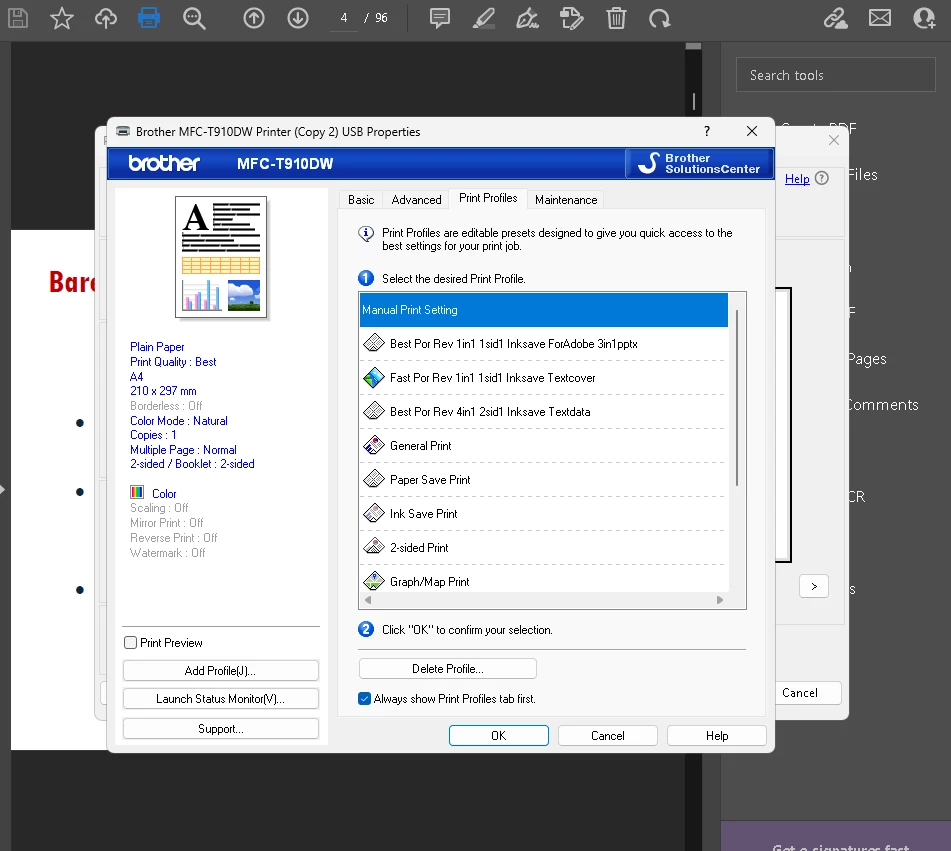This screenshot has height=851, width=951.
Task: Click vertical scrollbar of profile list
Action: click(x=737, y=398)
